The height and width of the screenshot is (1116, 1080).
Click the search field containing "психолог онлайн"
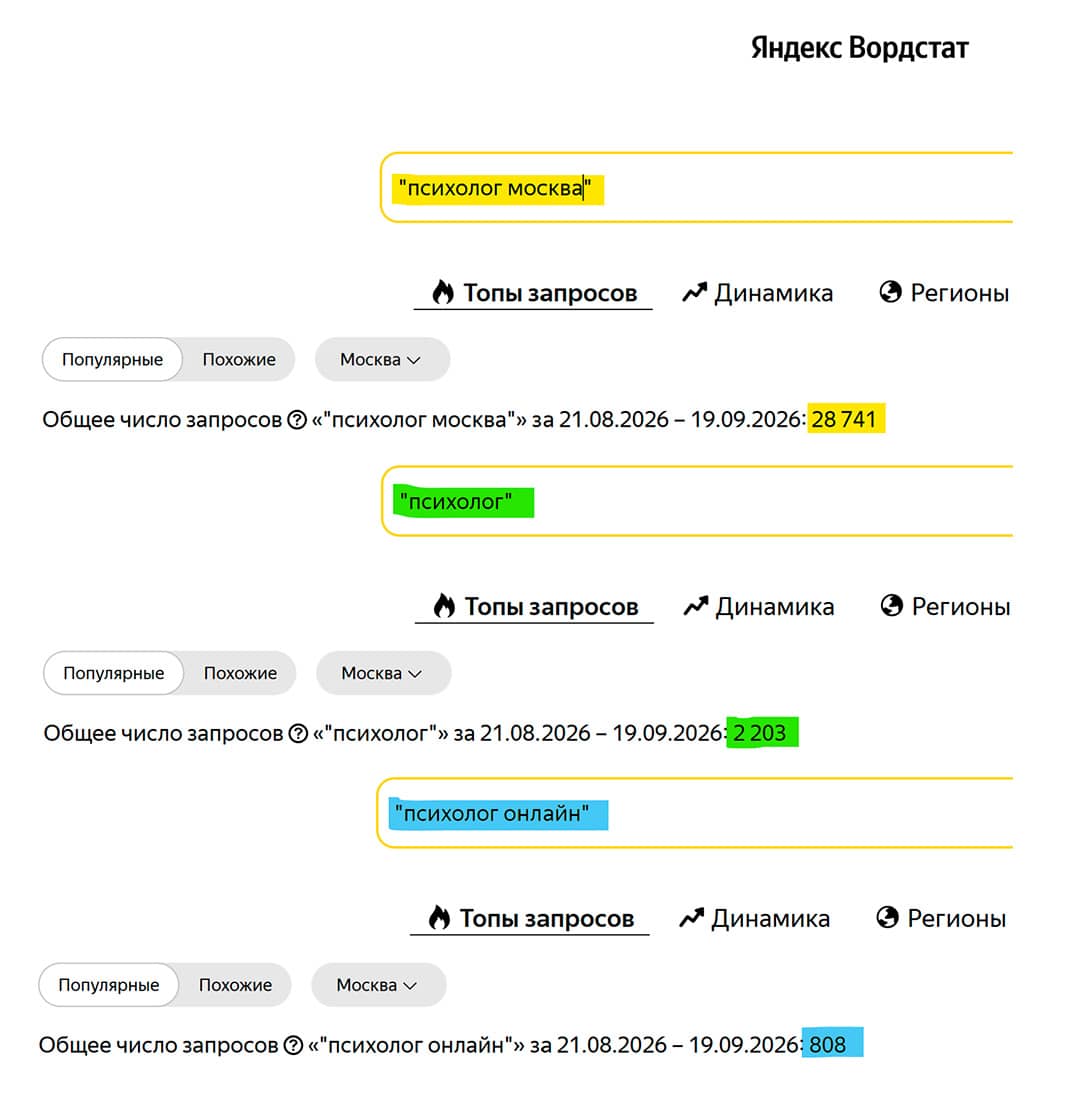point(695,813)
